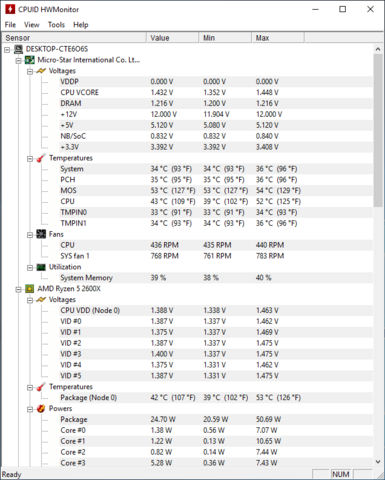Click the Utilization group icon

[41, 267]
